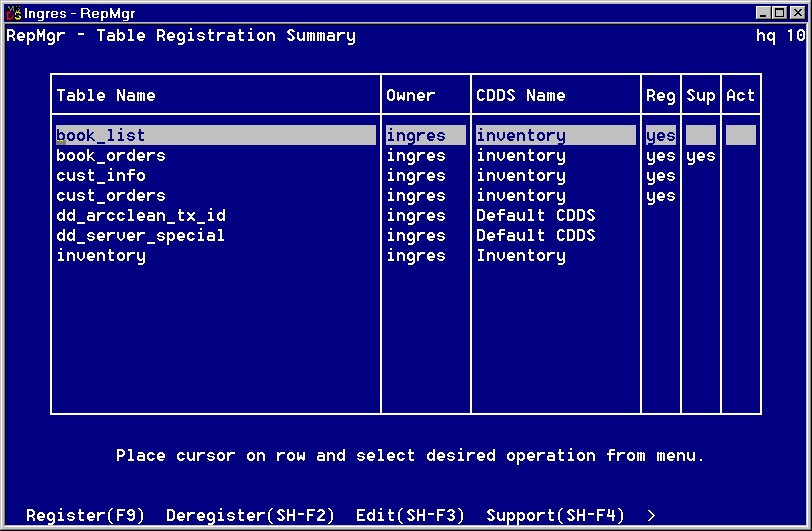Click Owner field of book_list row
812x531 pixels.
click(x=416, y=136)
